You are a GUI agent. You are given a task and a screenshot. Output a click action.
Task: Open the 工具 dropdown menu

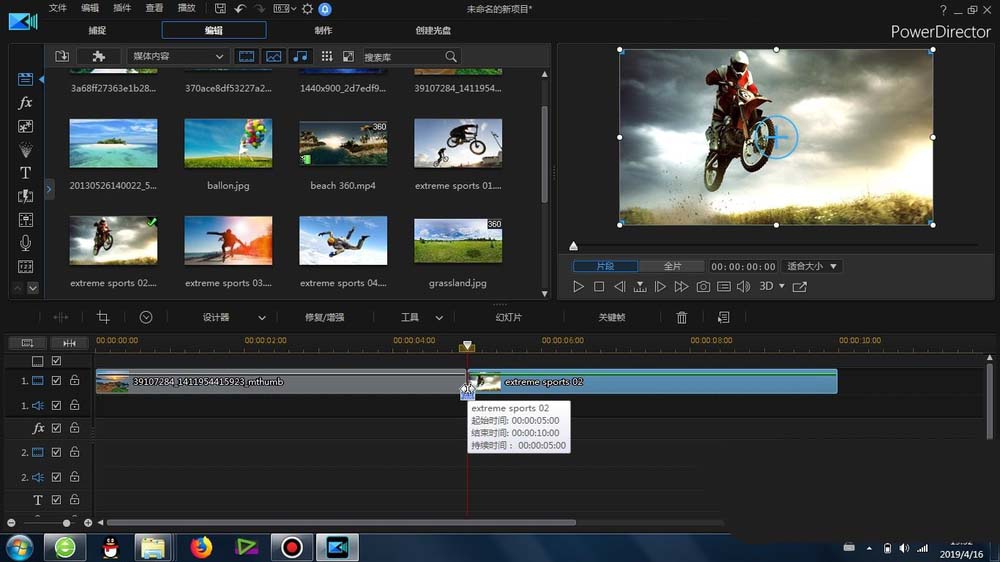tap(421, 317)
